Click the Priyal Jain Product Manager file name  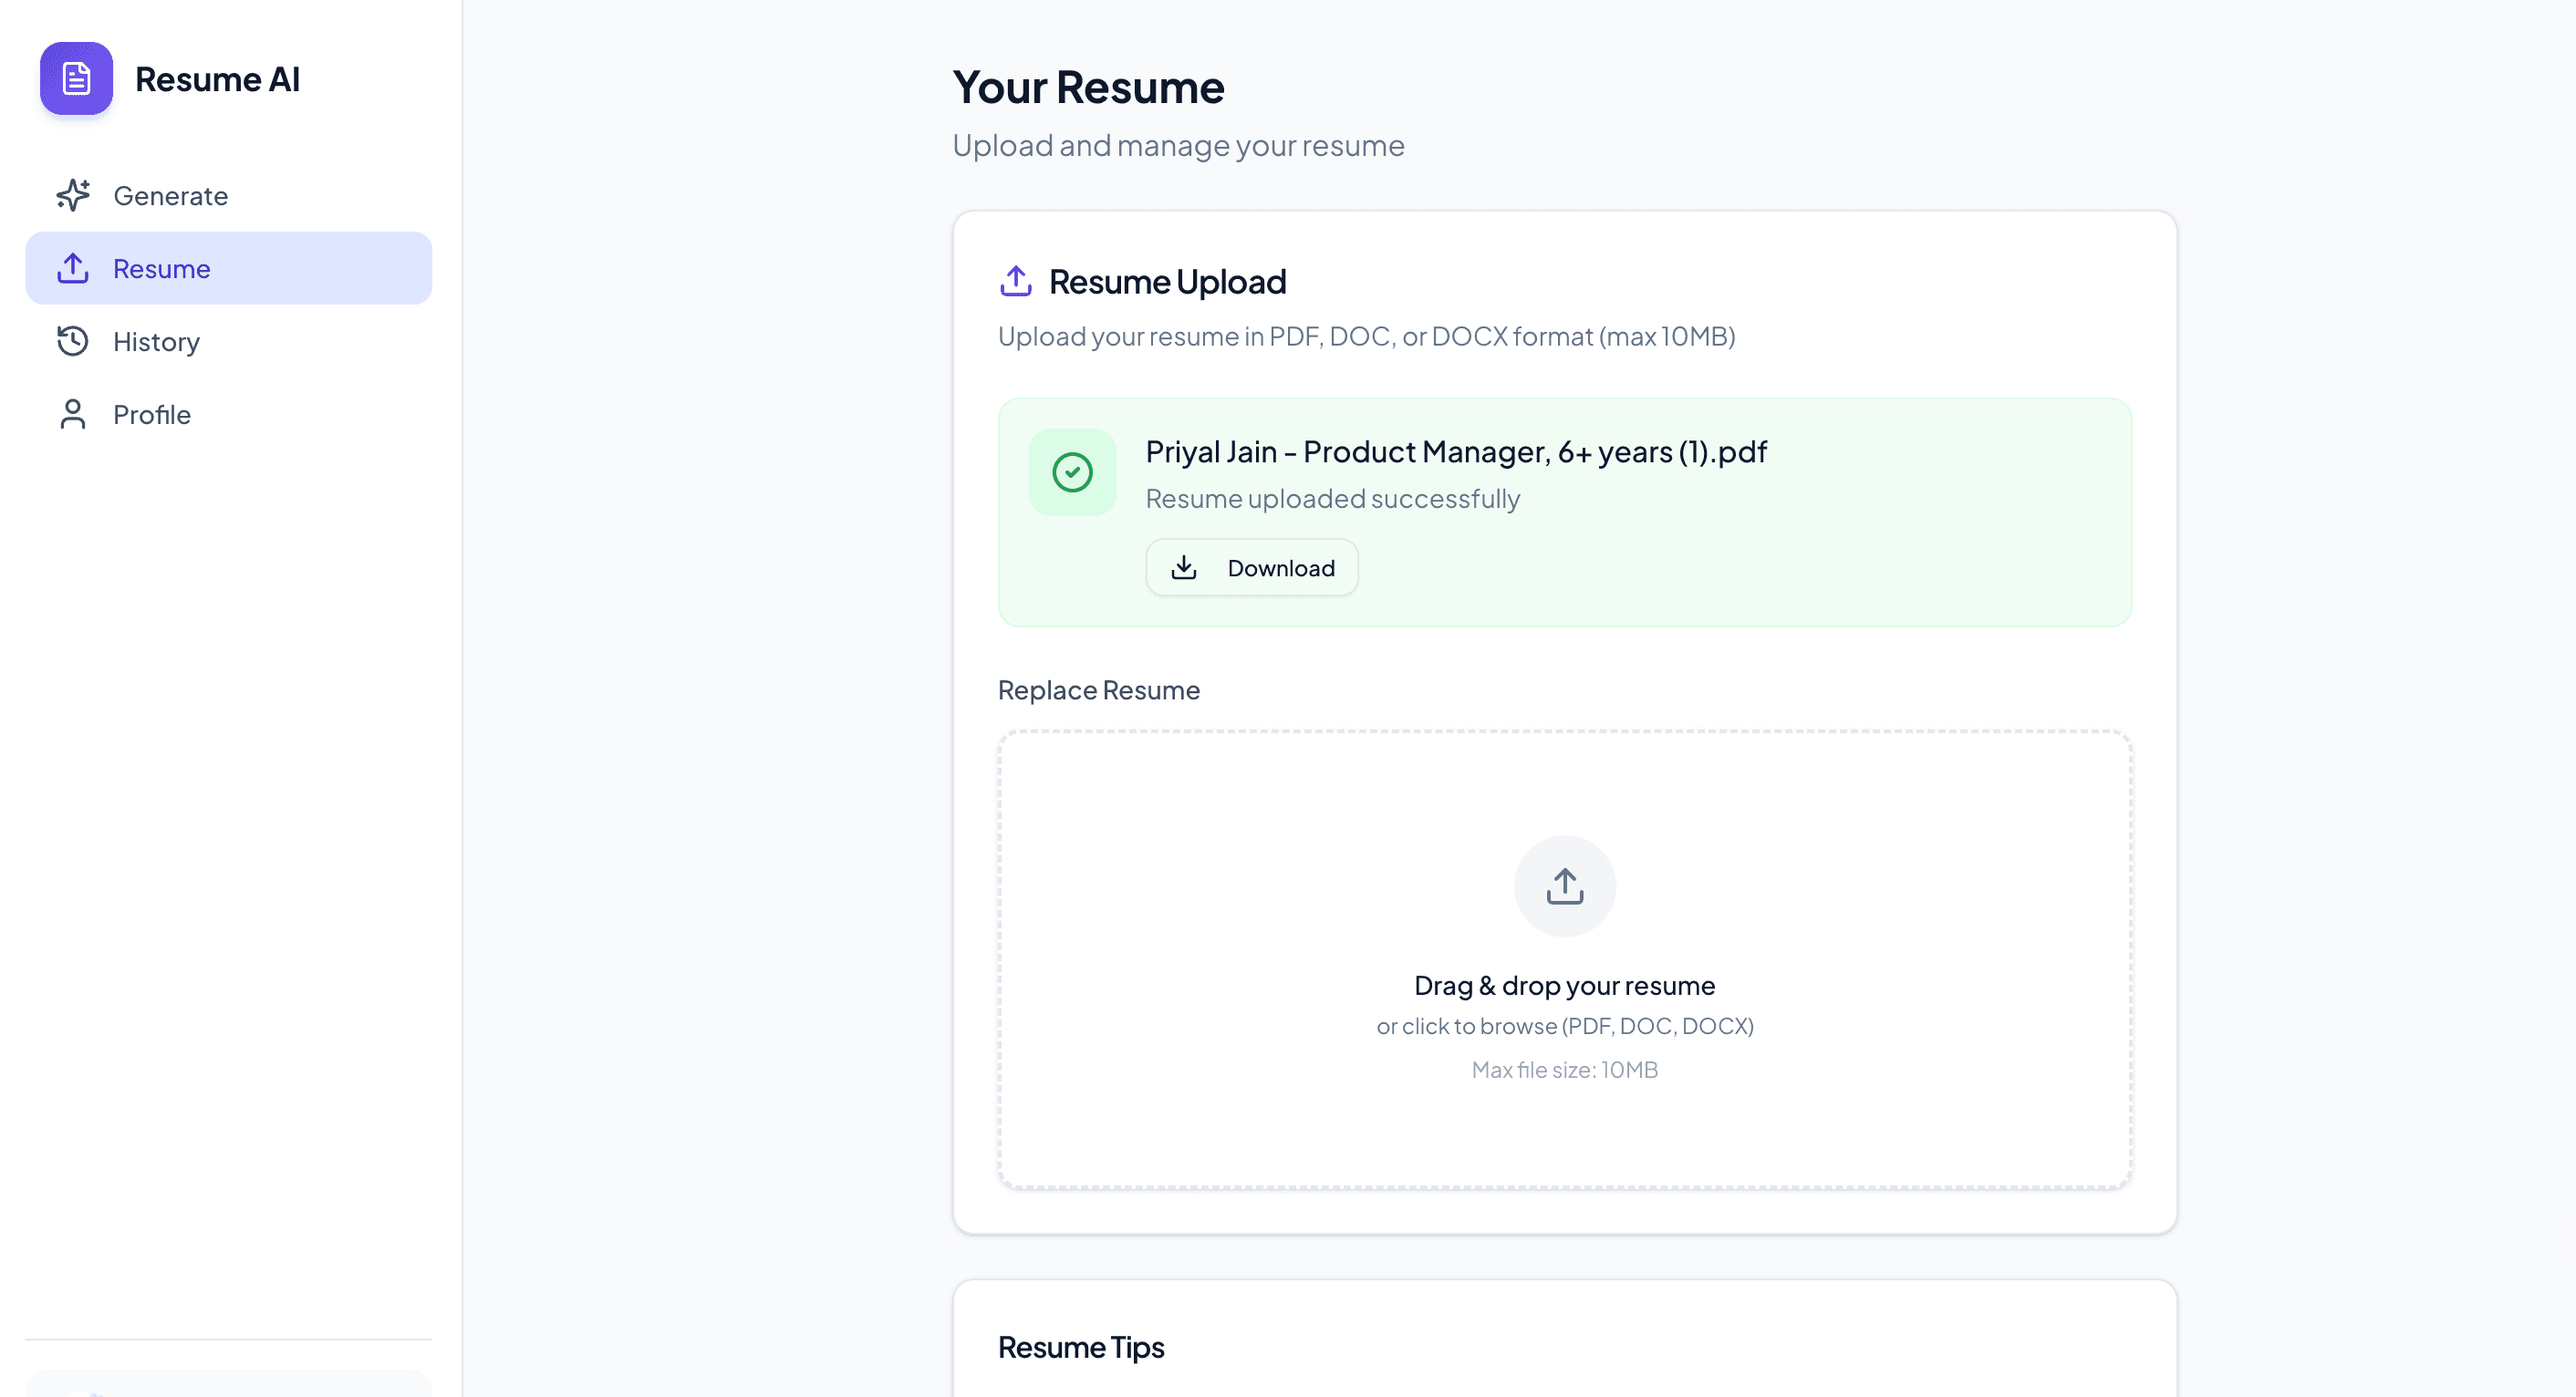click(1454, 451)
